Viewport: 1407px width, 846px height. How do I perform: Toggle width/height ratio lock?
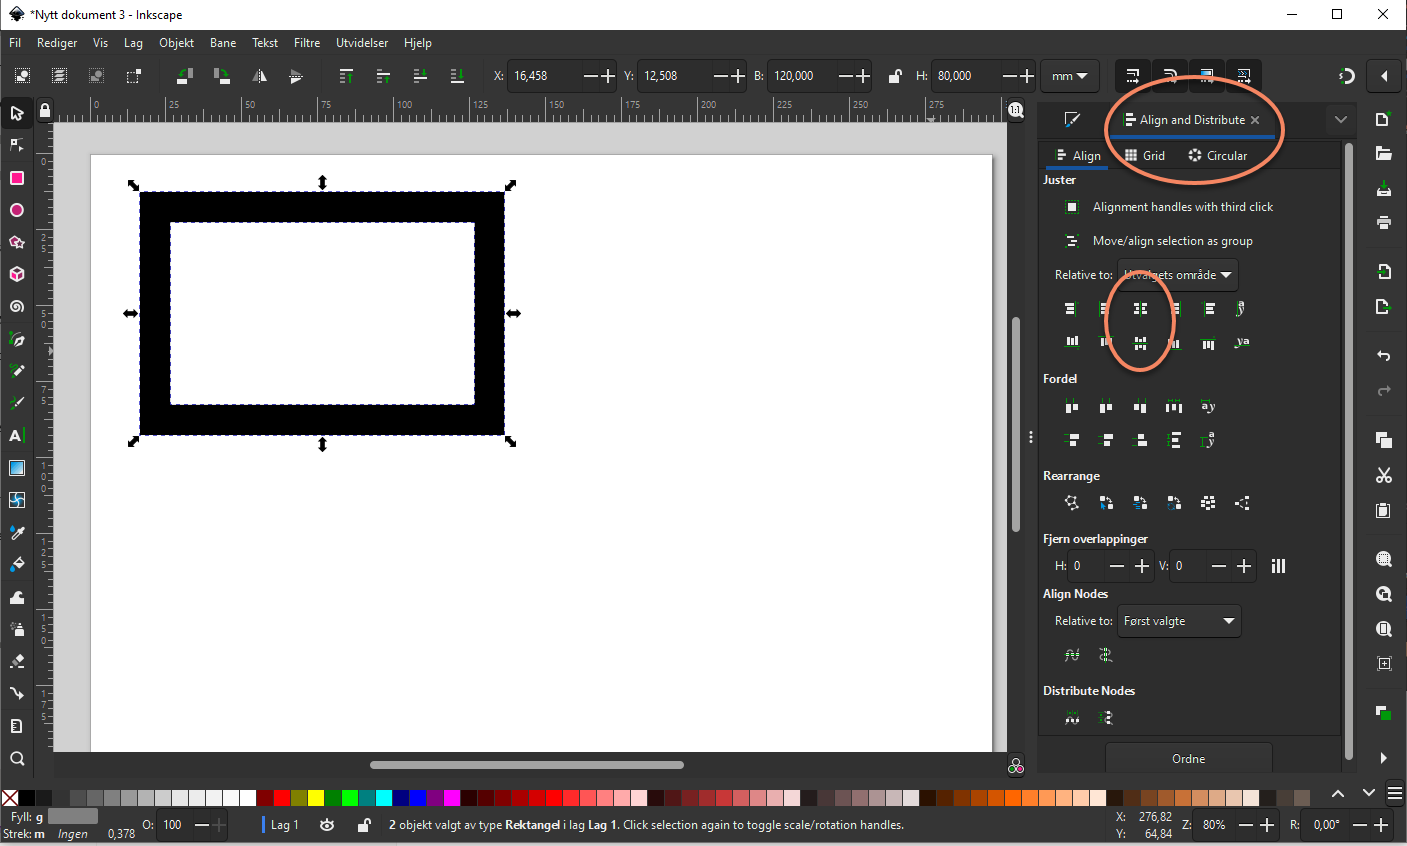(x=895, y=76)
